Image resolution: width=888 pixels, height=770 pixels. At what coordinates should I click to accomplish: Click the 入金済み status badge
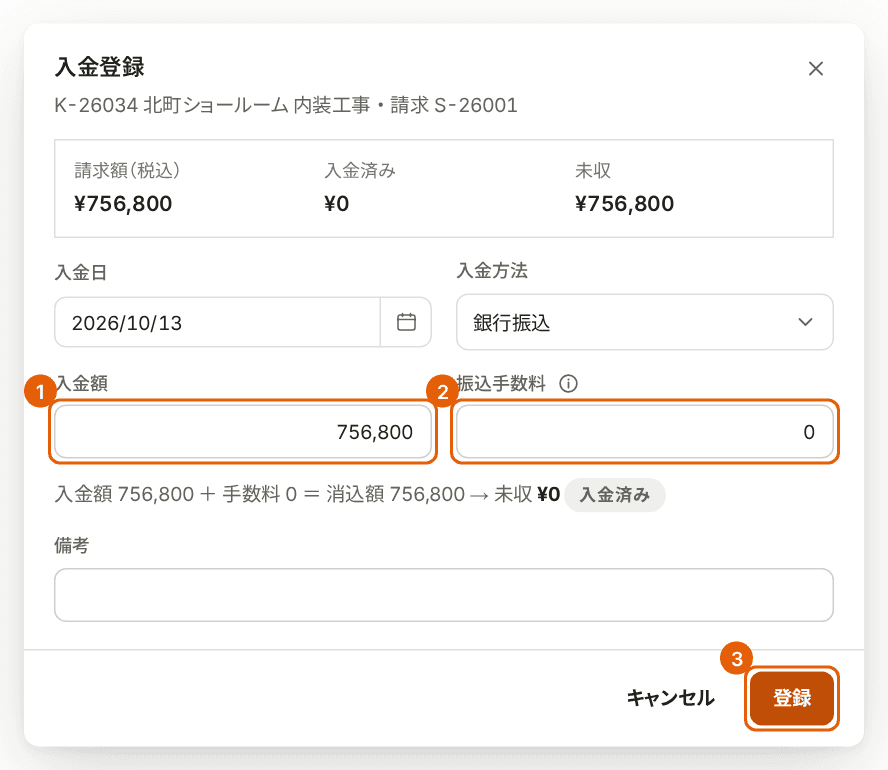coord(614,495)
